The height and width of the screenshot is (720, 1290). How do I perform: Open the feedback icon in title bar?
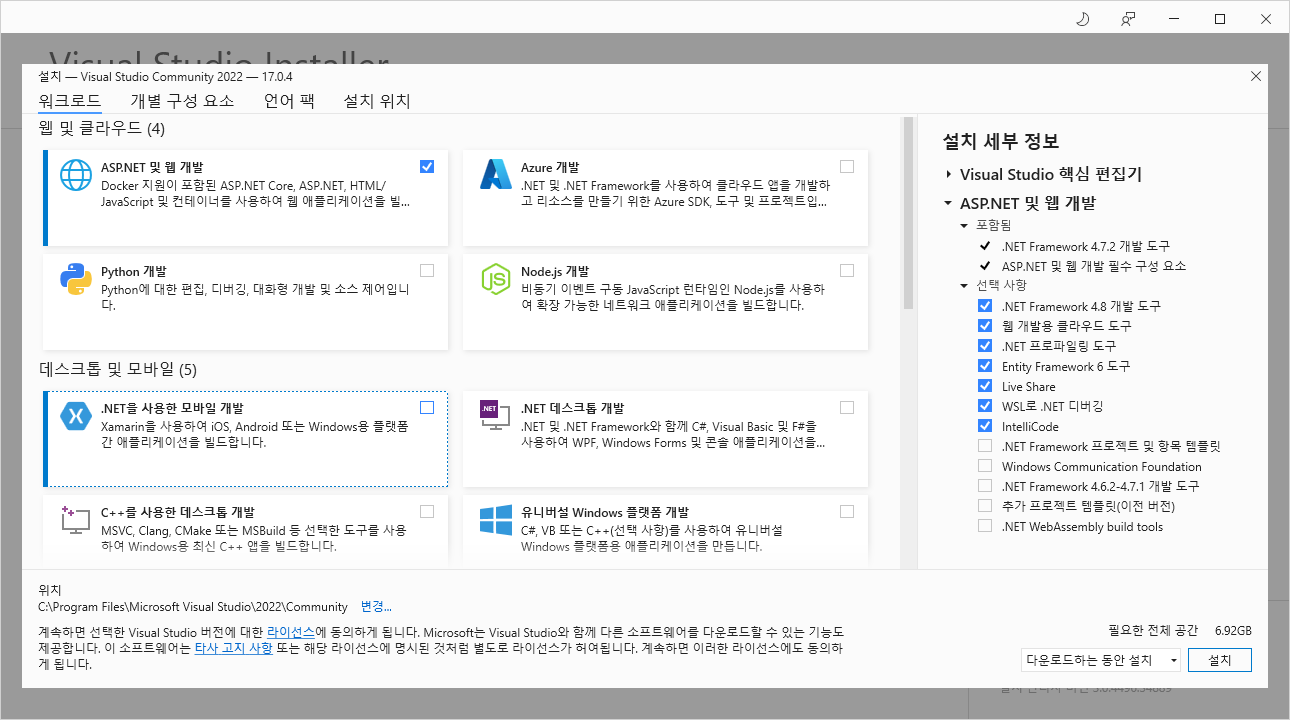(1128, 19)
